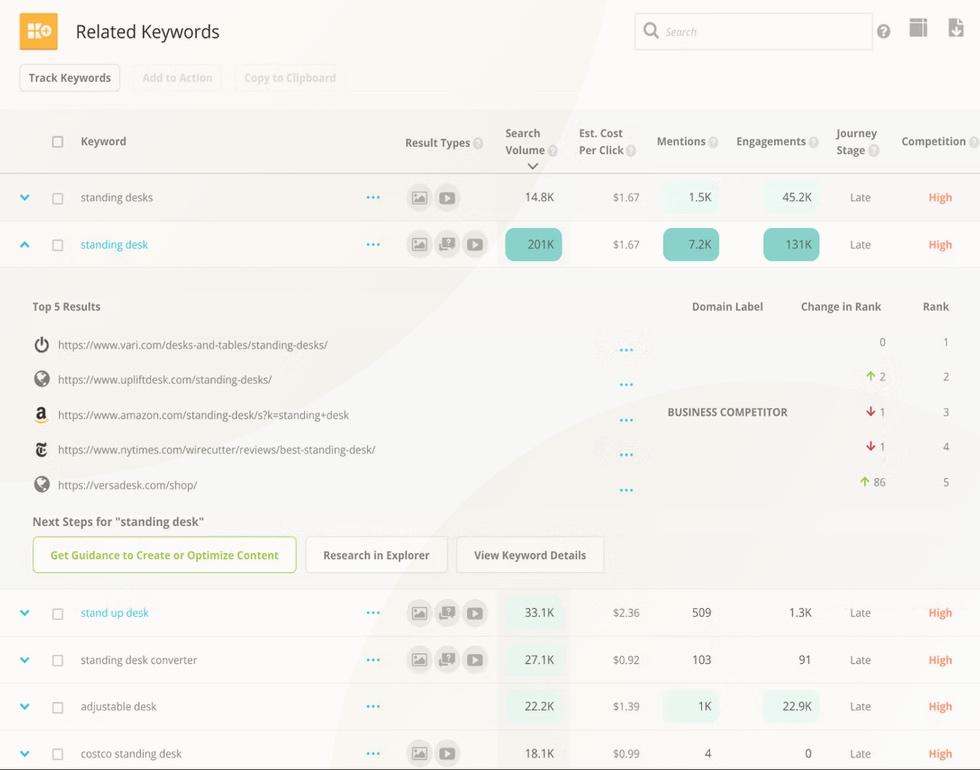Click video icon for costco standing desk row
The image size is (980, 770).
pyautogui.click(x=447, y=754)
